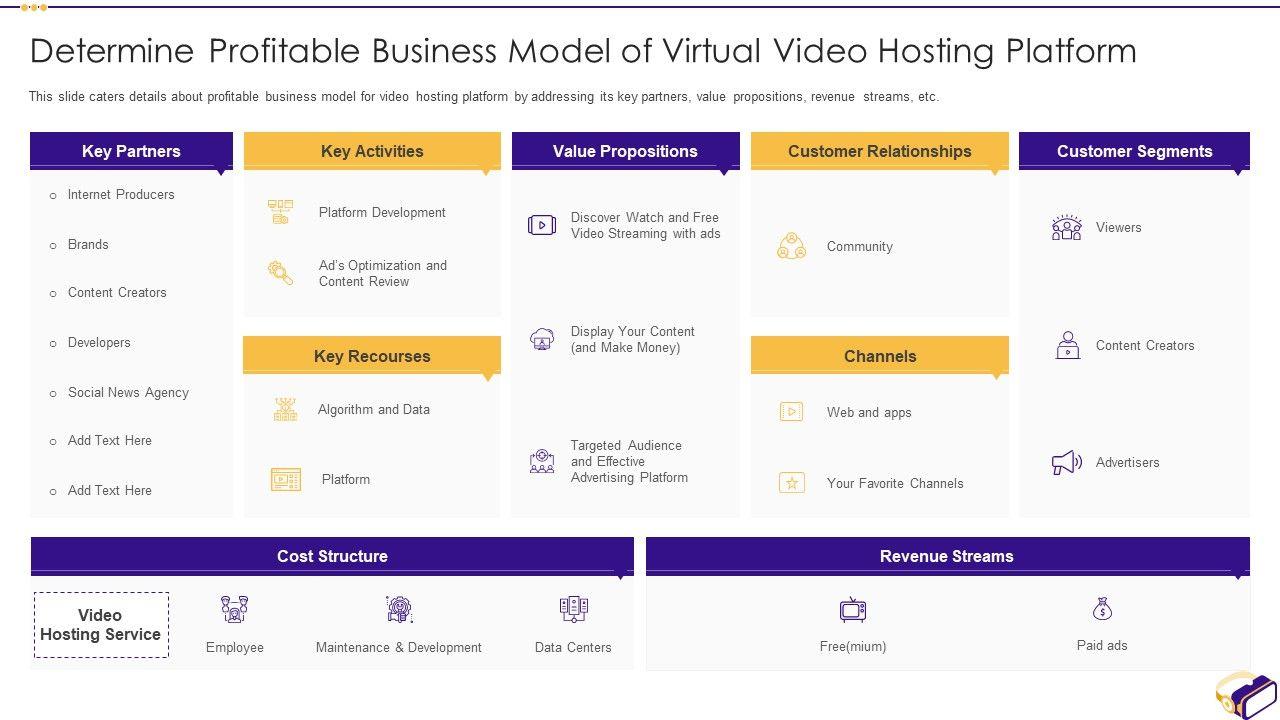The height and width of the screenshot is (720, 1280).
Task: Click the Viewers label
Action: 1118,227
